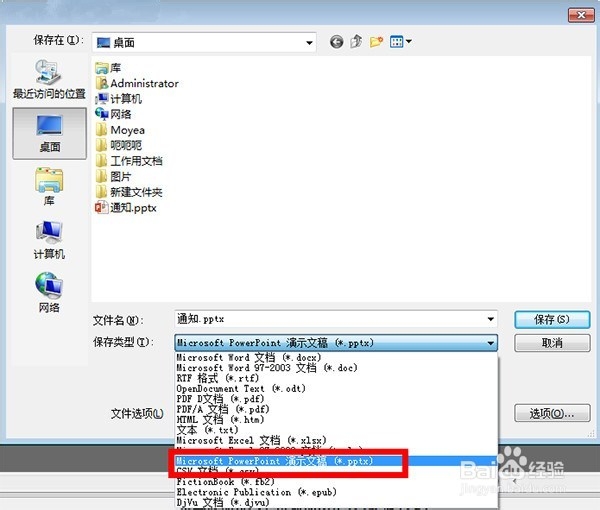600x510 pixels.
Task: Choose Microsoft Word 97-2003 文档 (*.doc) format
Action: click(x=336, y=368)
